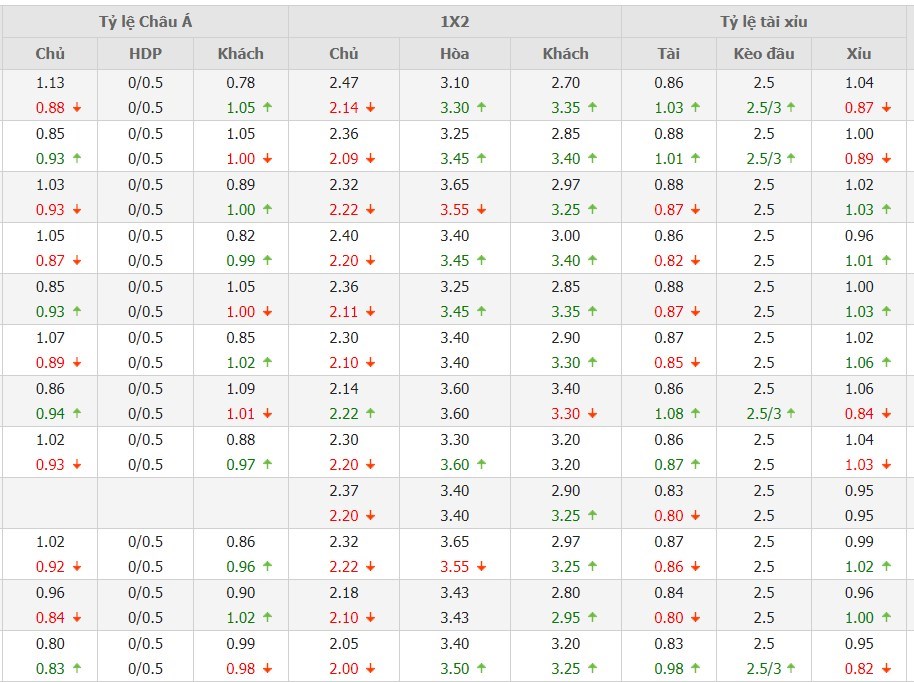Click the HDP column header

145,54
